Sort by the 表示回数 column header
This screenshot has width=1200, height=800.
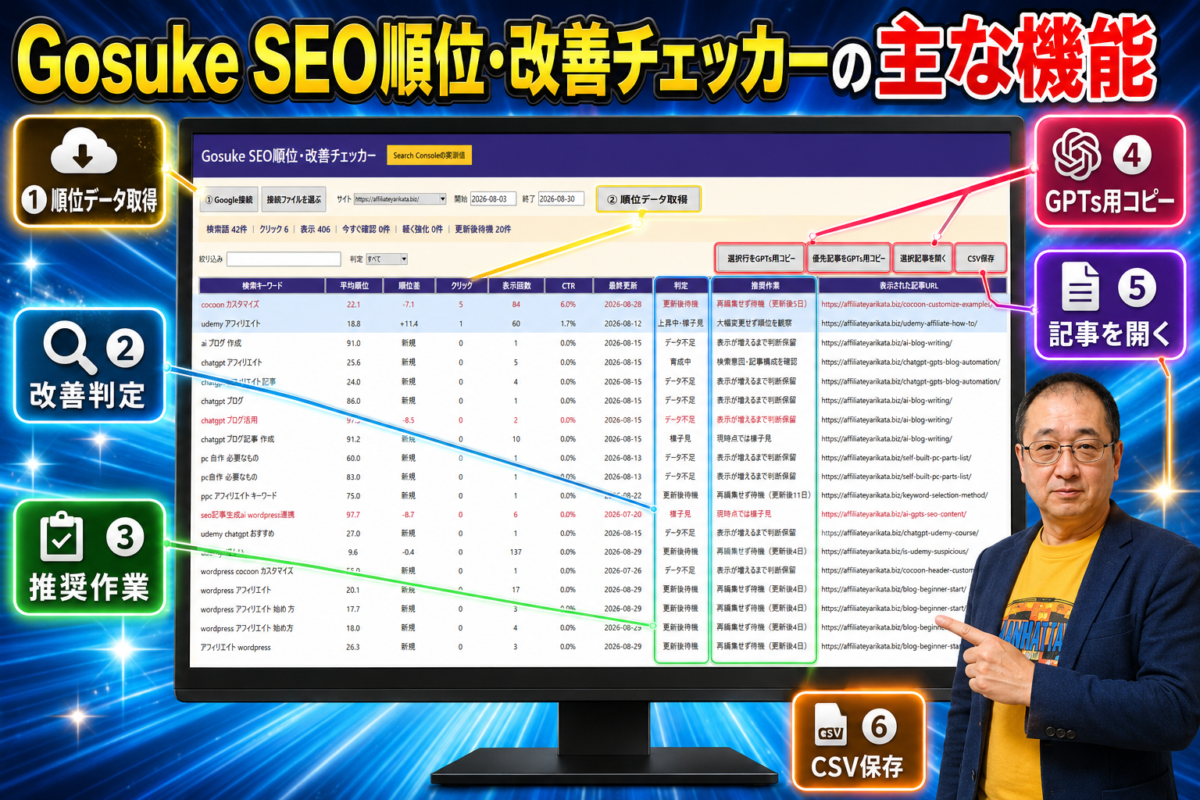pyautogui.click(x=514, y=285)
